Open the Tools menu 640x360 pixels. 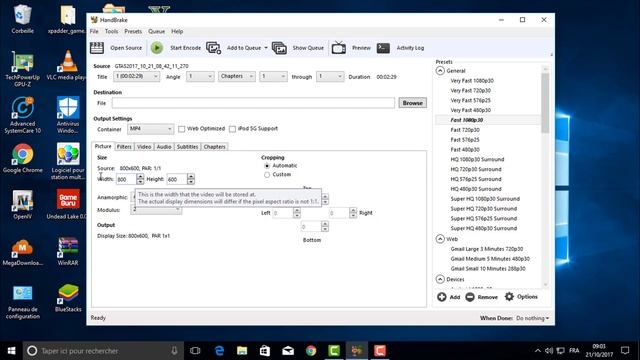click(111, 31)
